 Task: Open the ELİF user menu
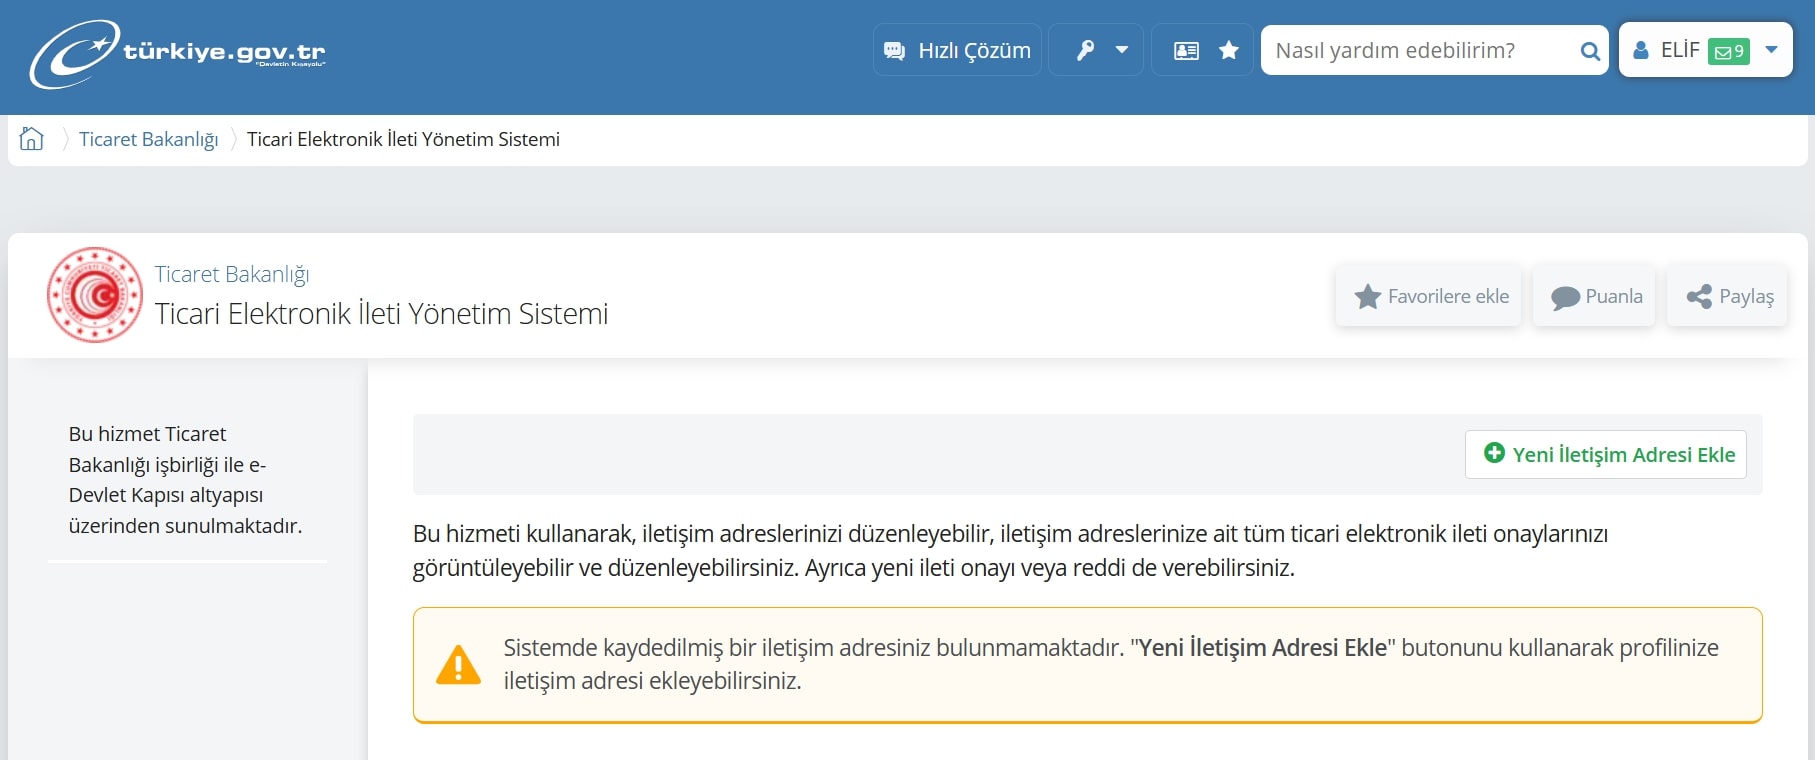coord(1706,50)
